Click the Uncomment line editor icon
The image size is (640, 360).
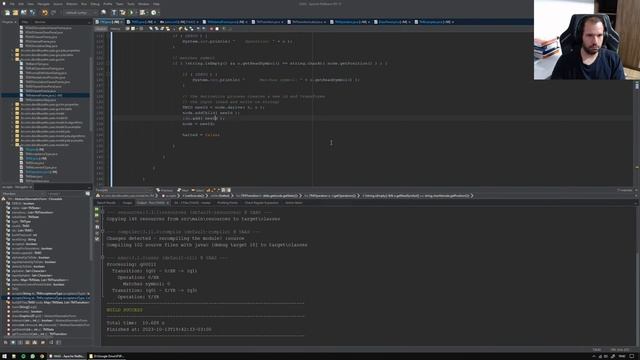[x=230, y=29]
